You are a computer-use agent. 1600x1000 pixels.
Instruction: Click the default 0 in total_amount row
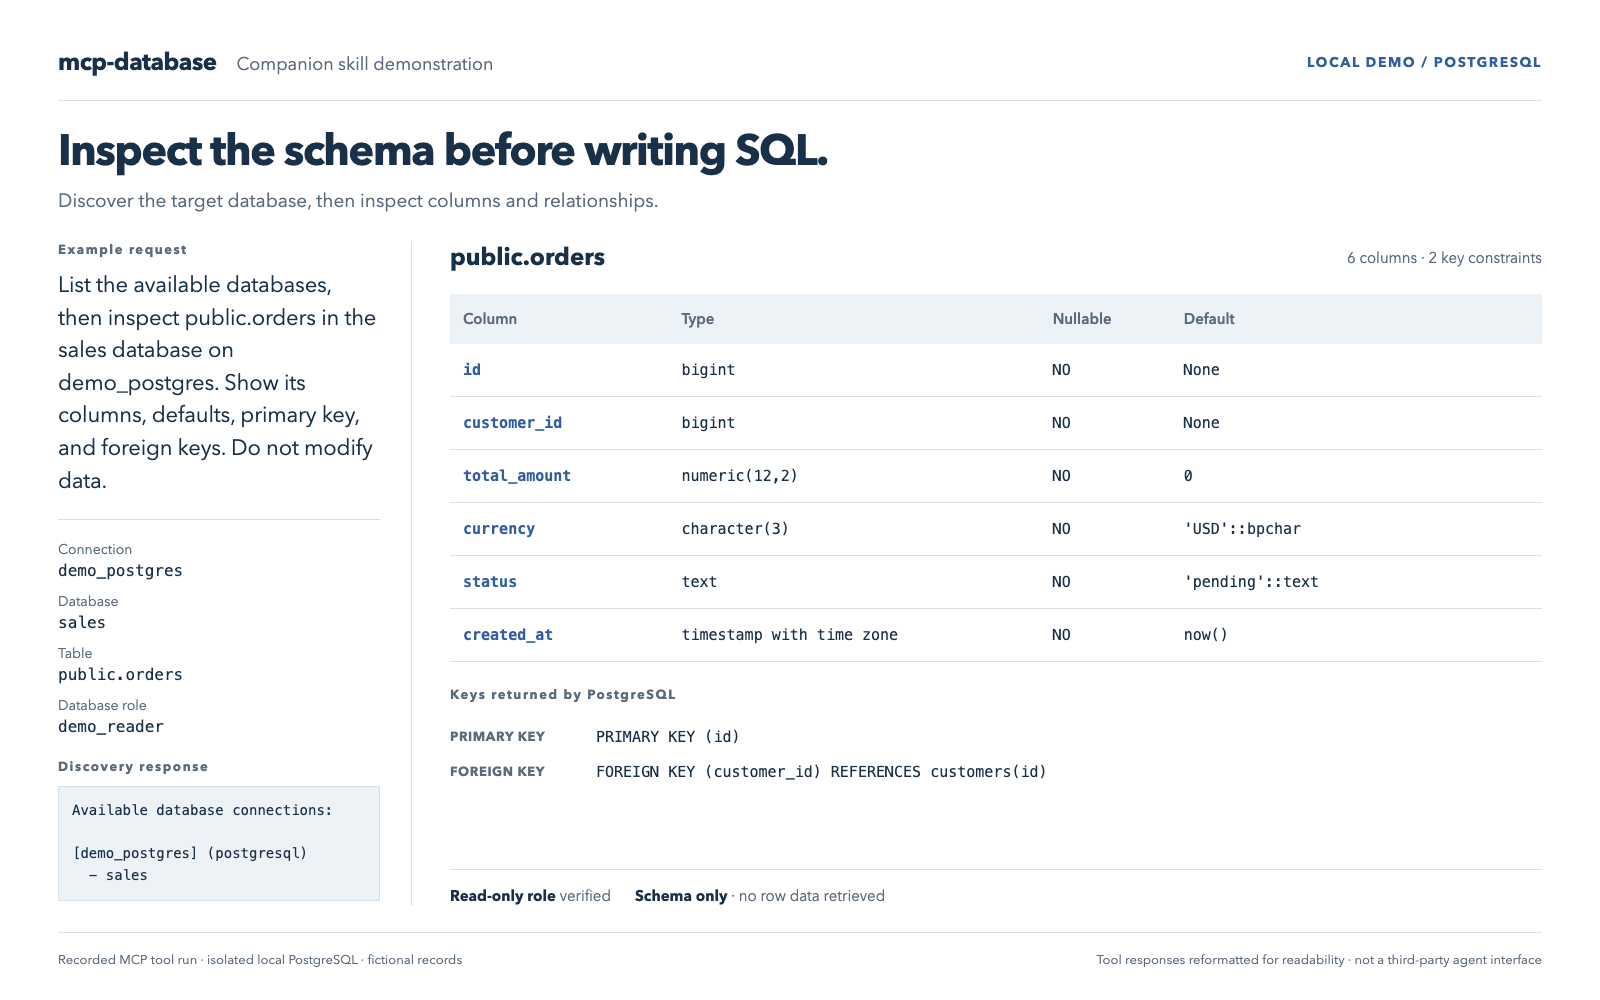1188,476
